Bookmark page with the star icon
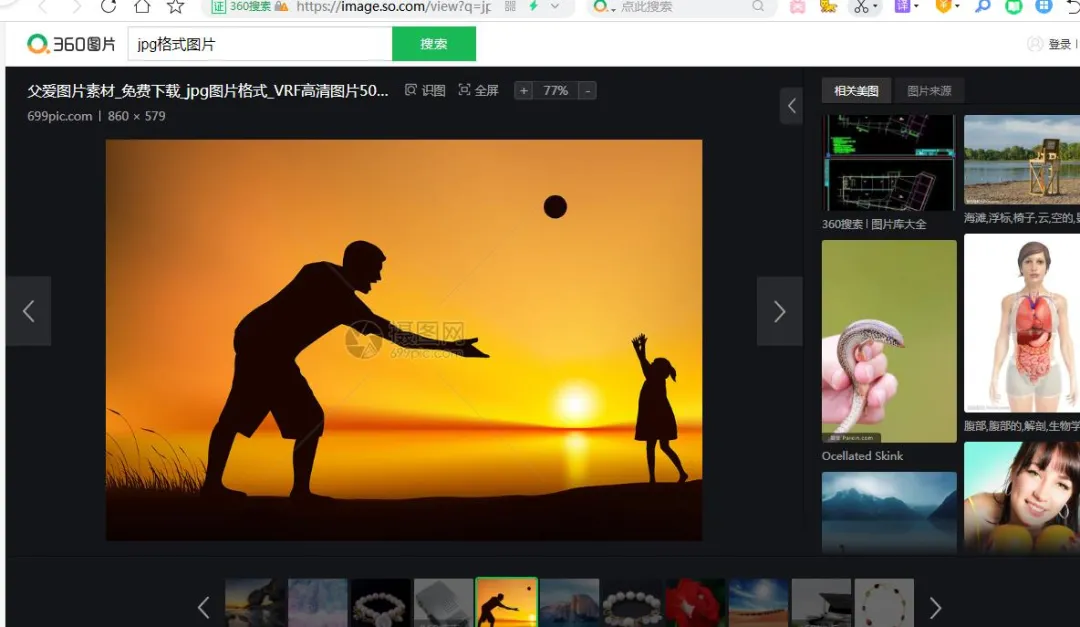The height and width of the screenshot is (627, 1080). (x=176, y=6)
